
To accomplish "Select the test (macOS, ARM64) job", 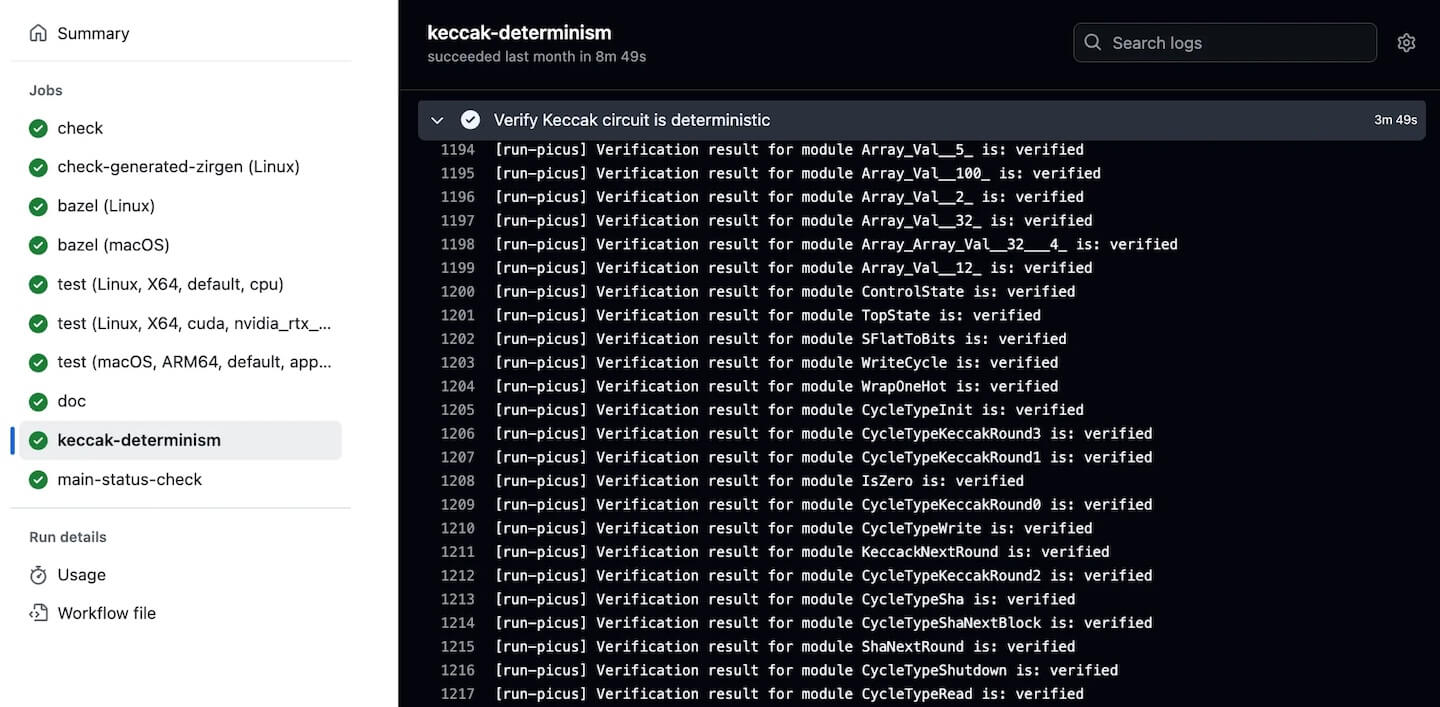I will tap(193, 362).
